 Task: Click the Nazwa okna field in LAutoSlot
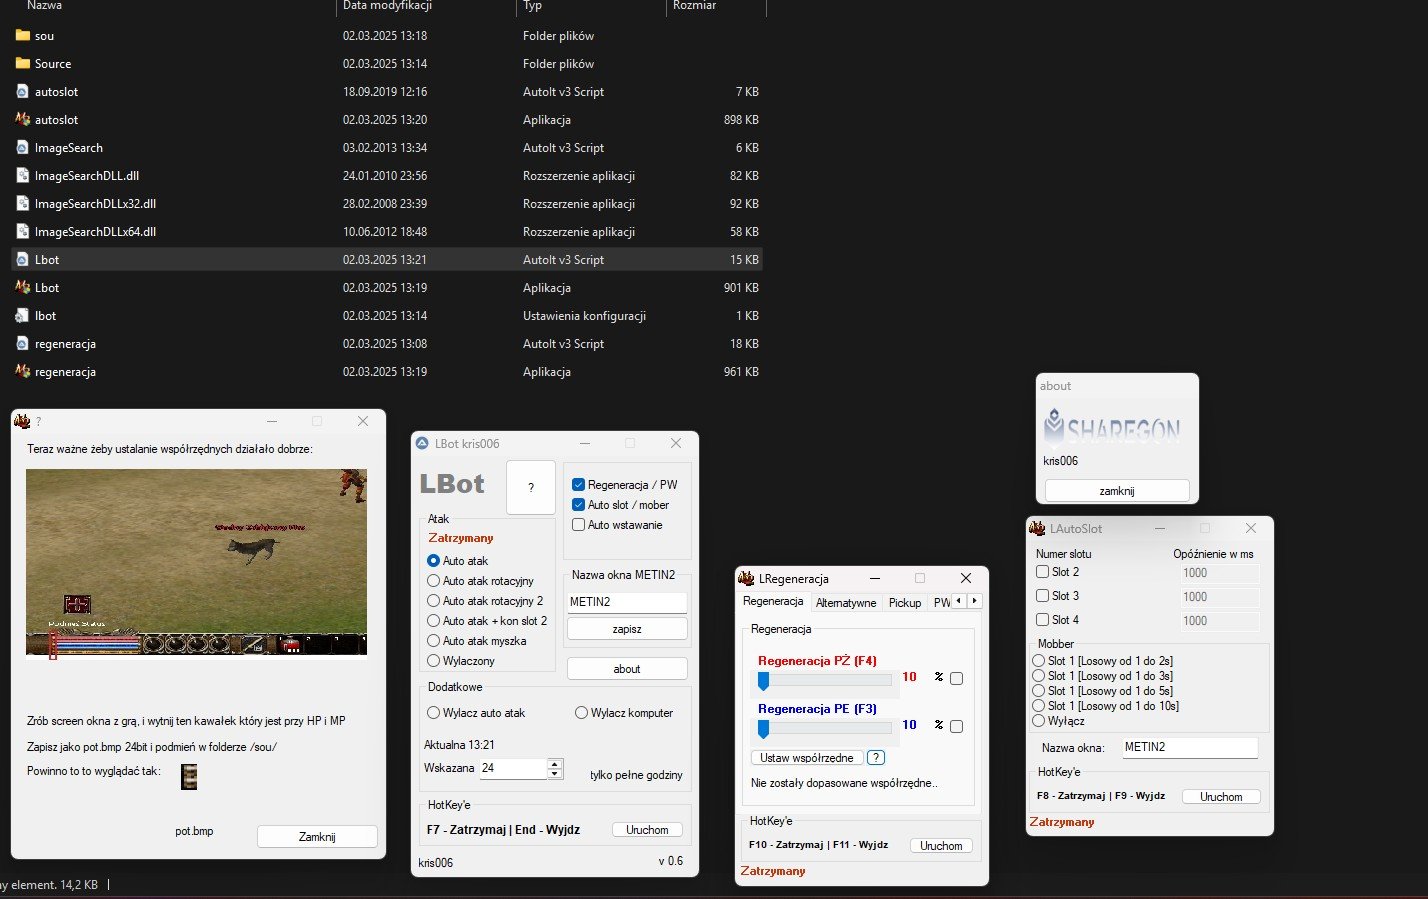point(1189,747)
